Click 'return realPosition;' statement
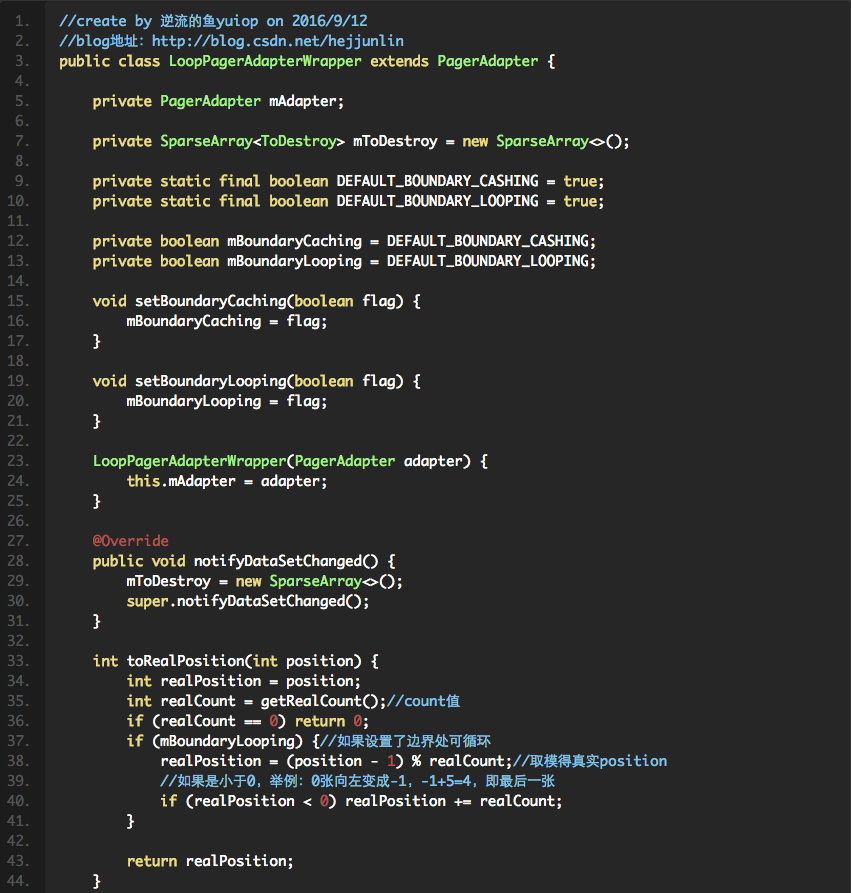Image resolution: width=851 pixels, height=893 pixels. point(210,861)
